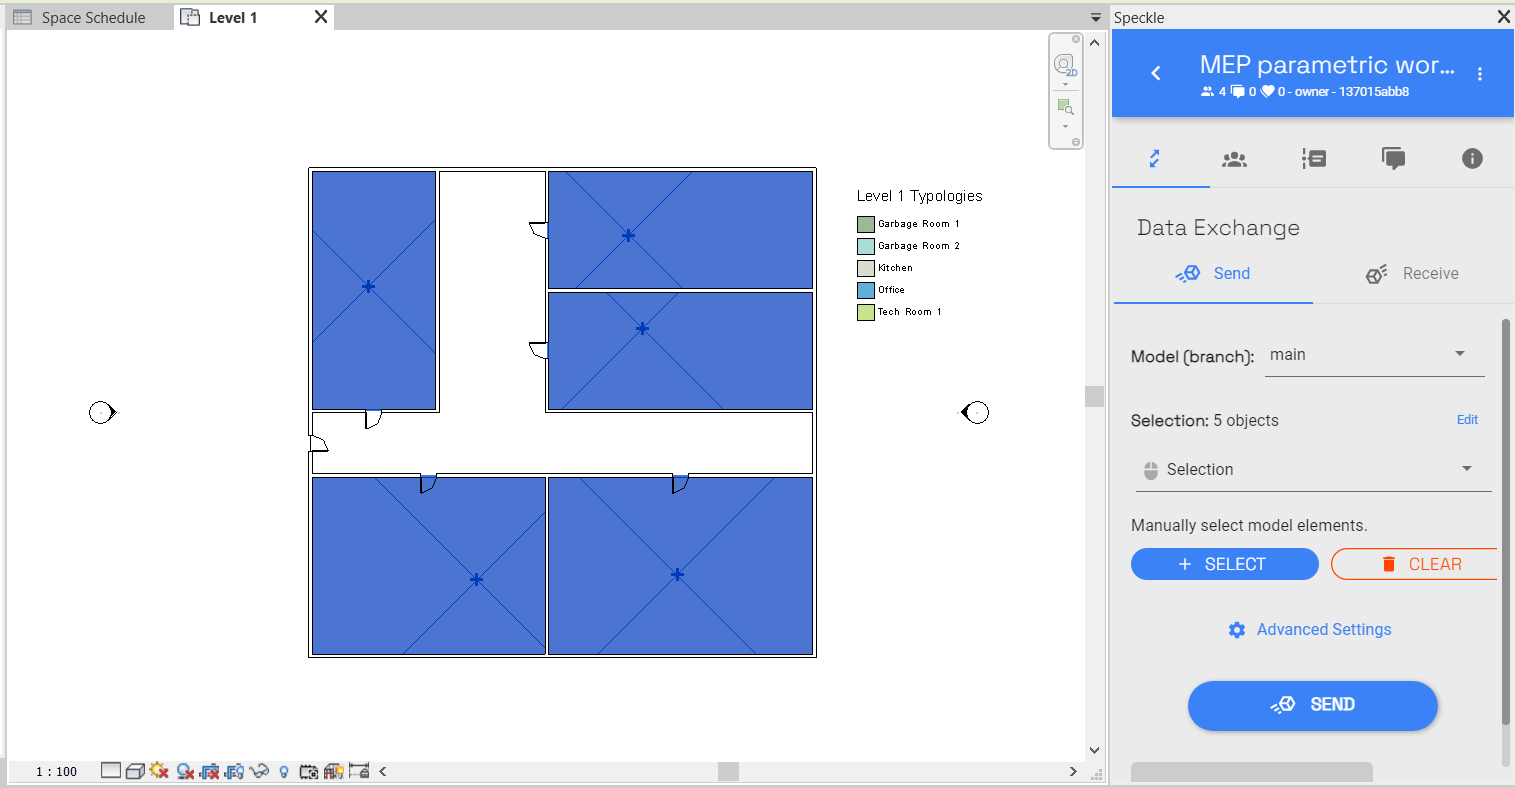Switch to the Receive tab

(1412, 273)
